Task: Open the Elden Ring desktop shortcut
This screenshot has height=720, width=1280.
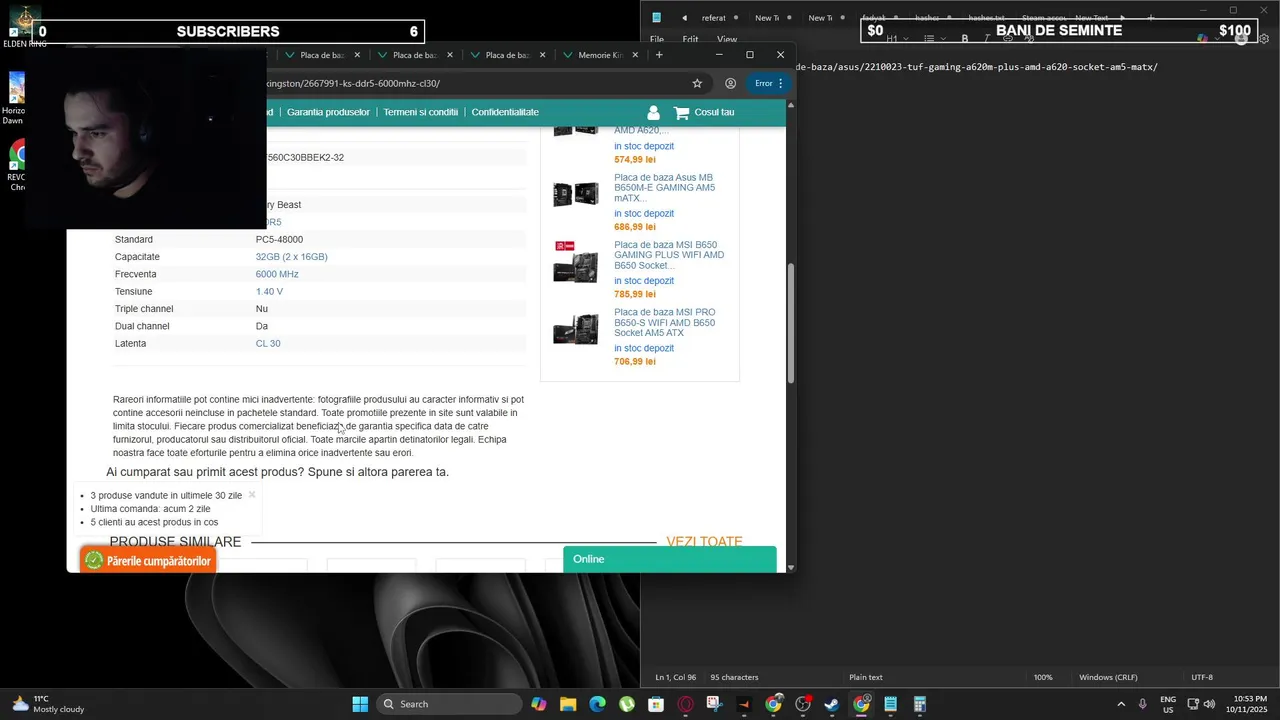Action: pos(24,27)
